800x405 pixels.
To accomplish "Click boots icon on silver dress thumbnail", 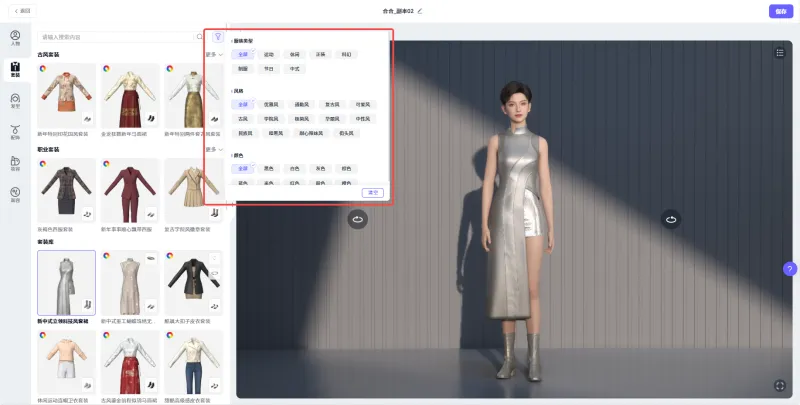I will point(87,306).
